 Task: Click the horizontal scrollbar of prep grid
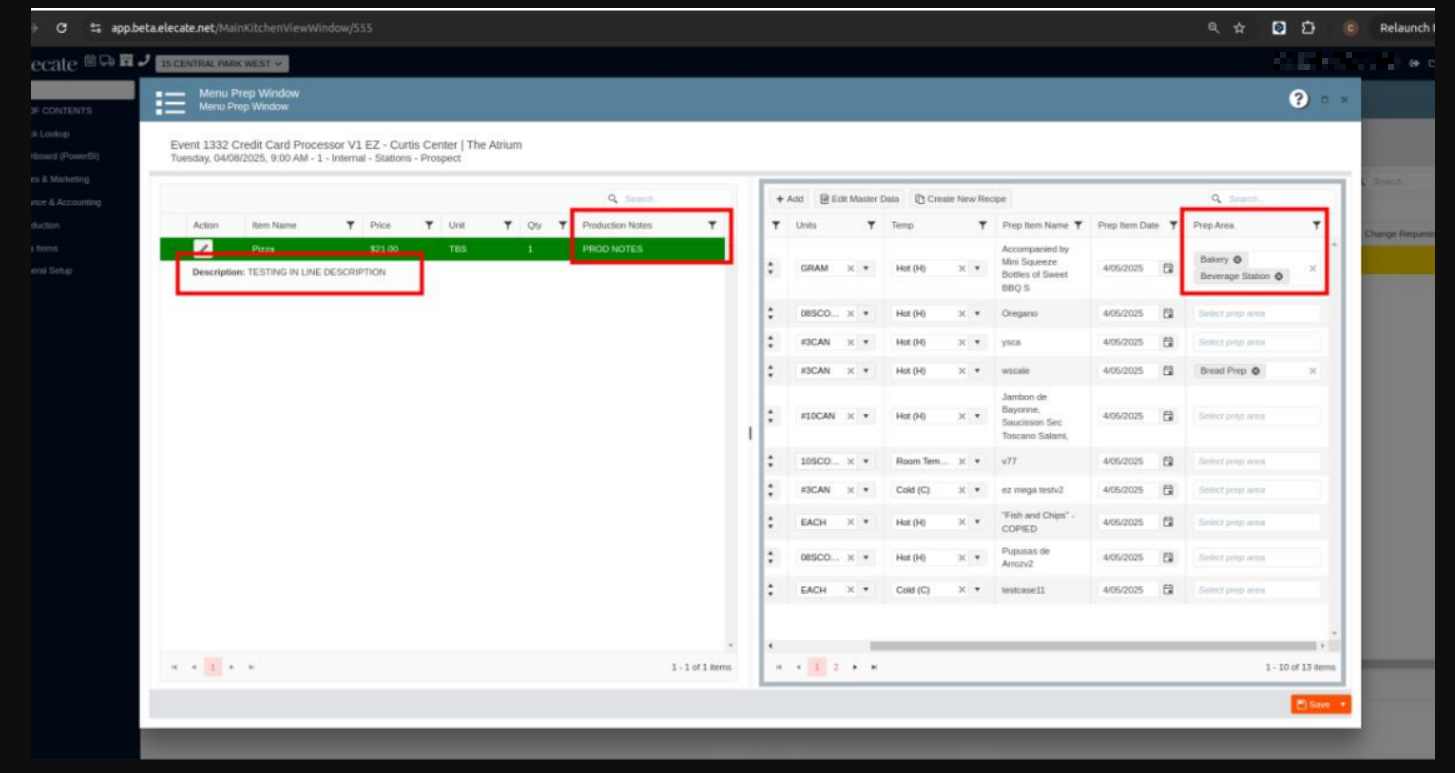tap(1092, 646)
